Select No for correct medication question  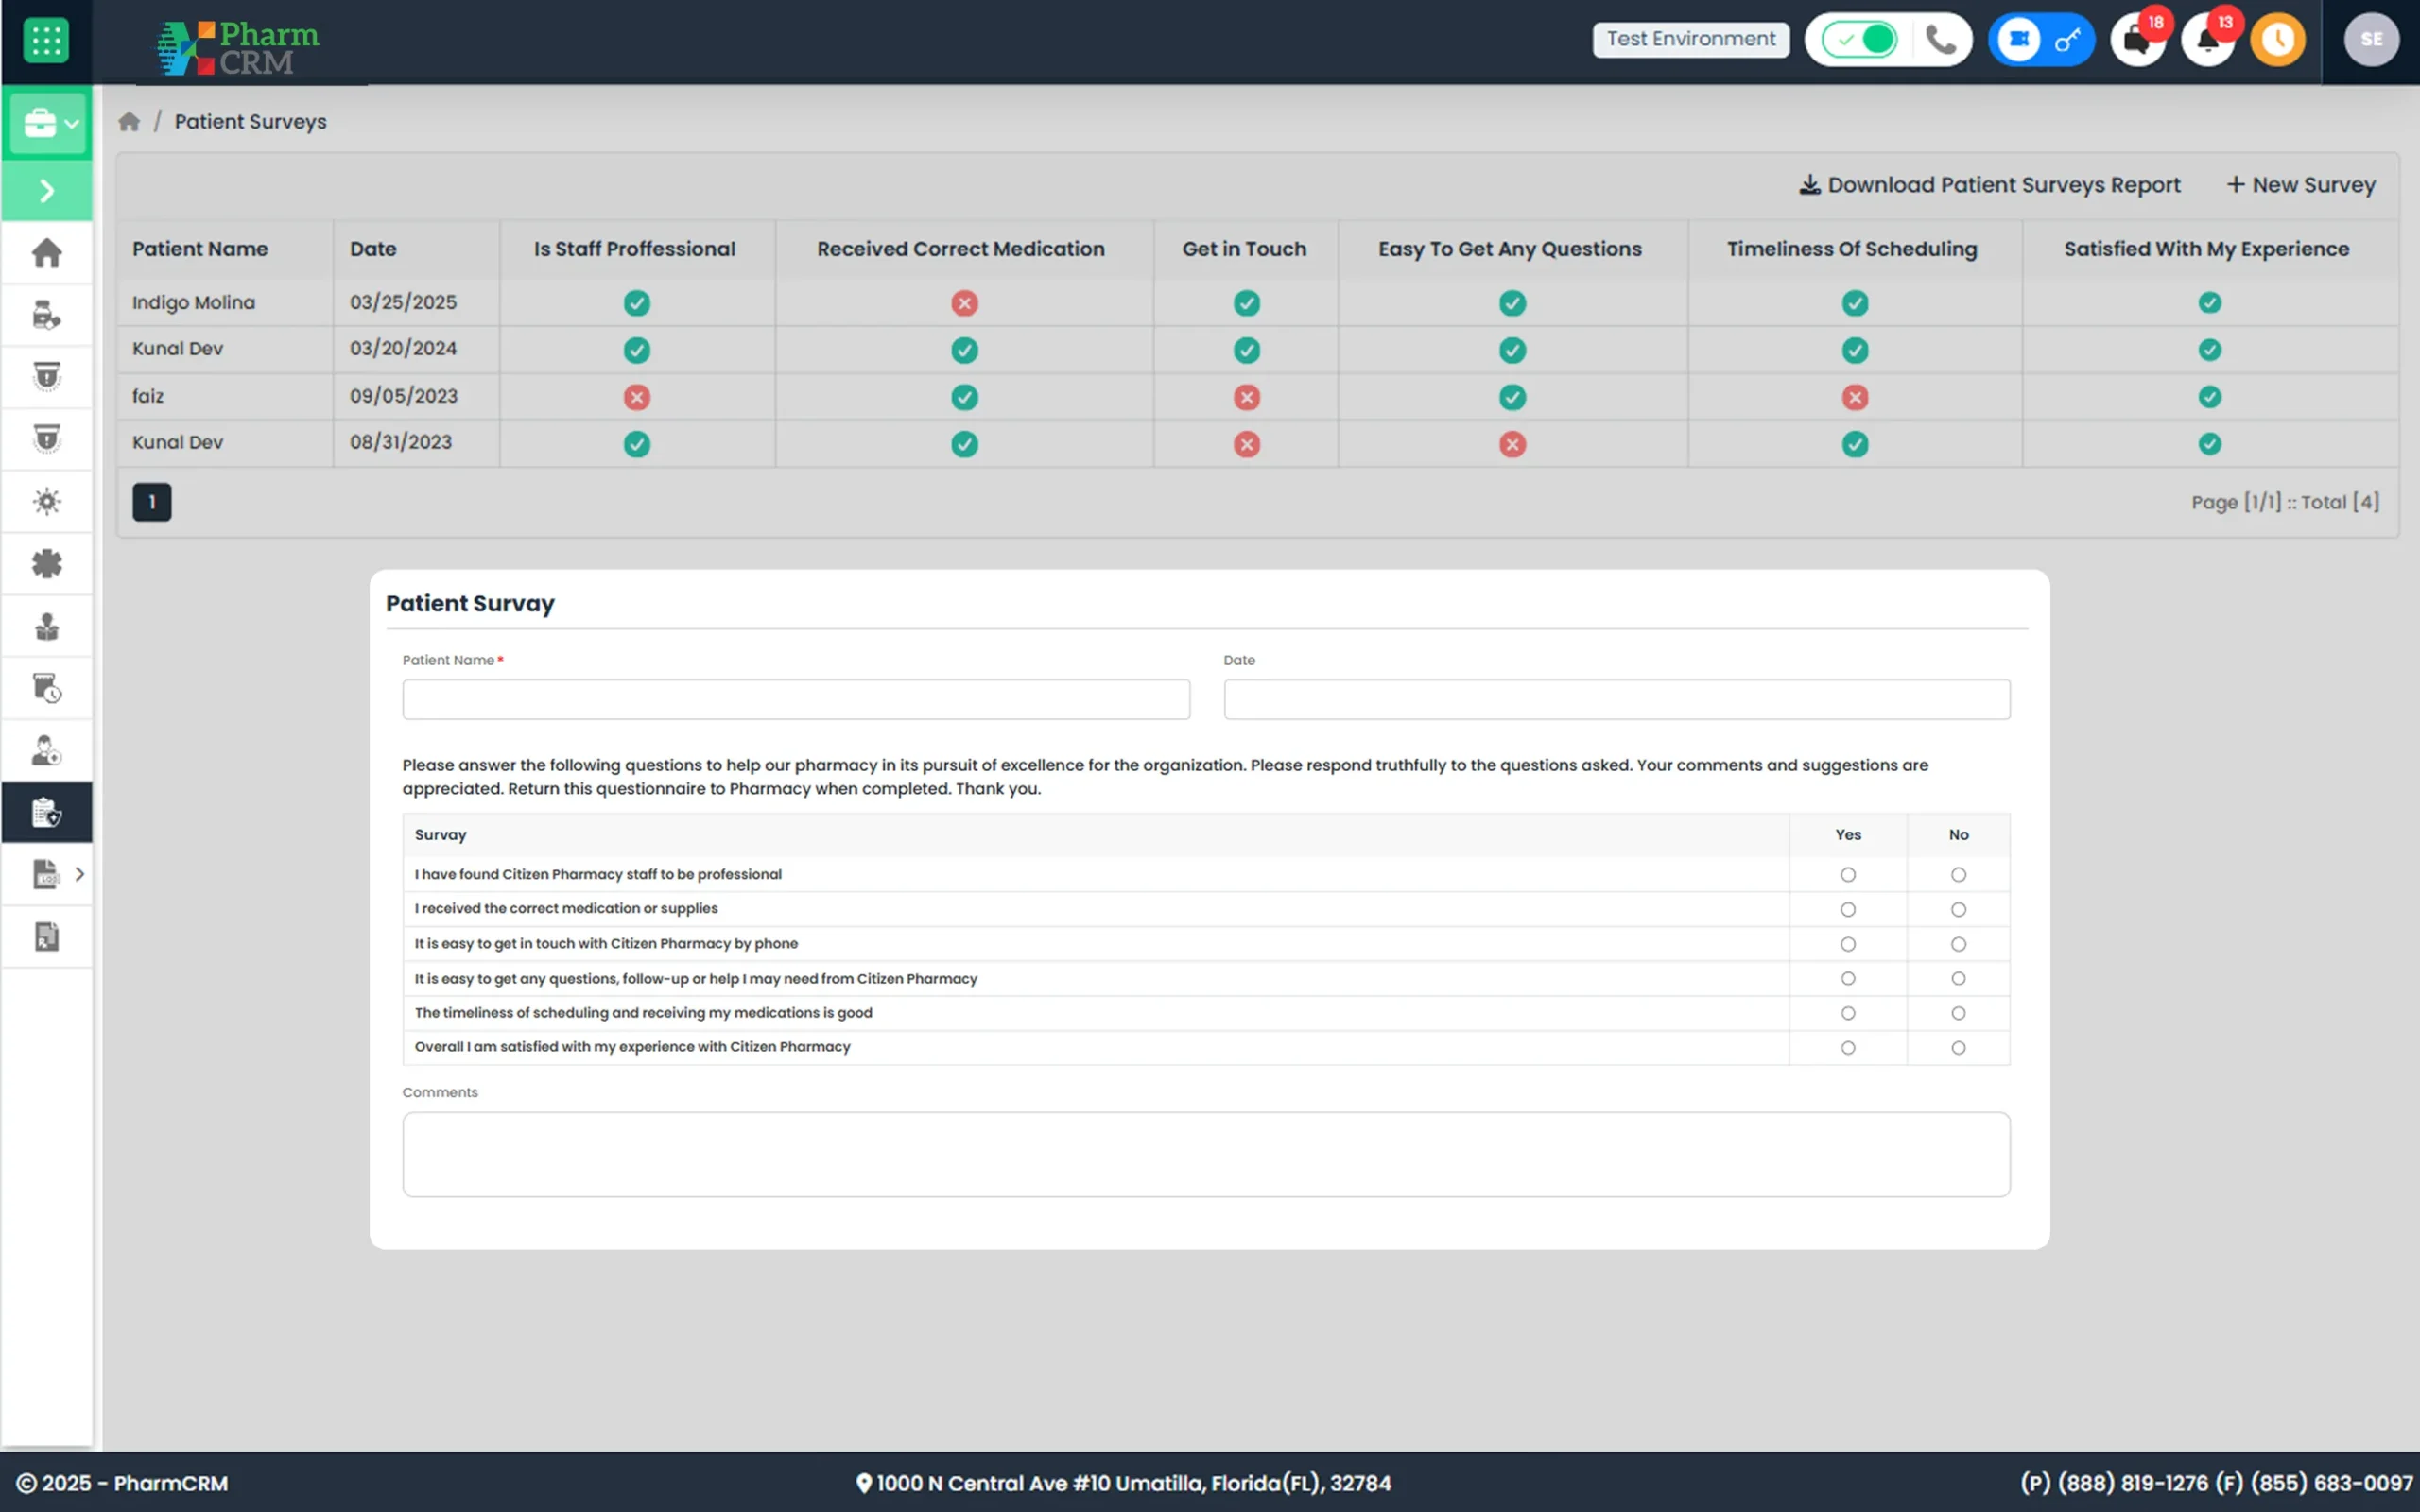click(1958, 909)
